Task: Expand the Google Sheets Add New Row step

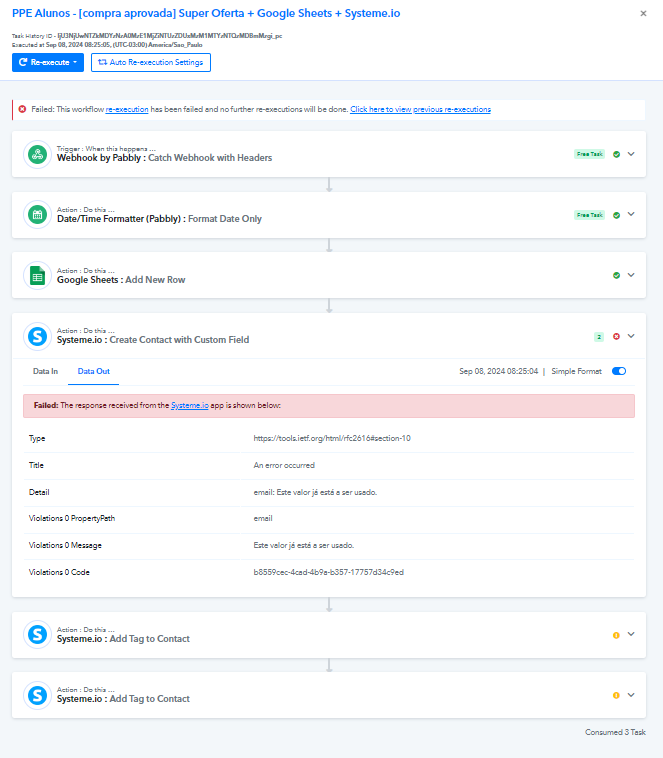Action: tap(631, 275)
